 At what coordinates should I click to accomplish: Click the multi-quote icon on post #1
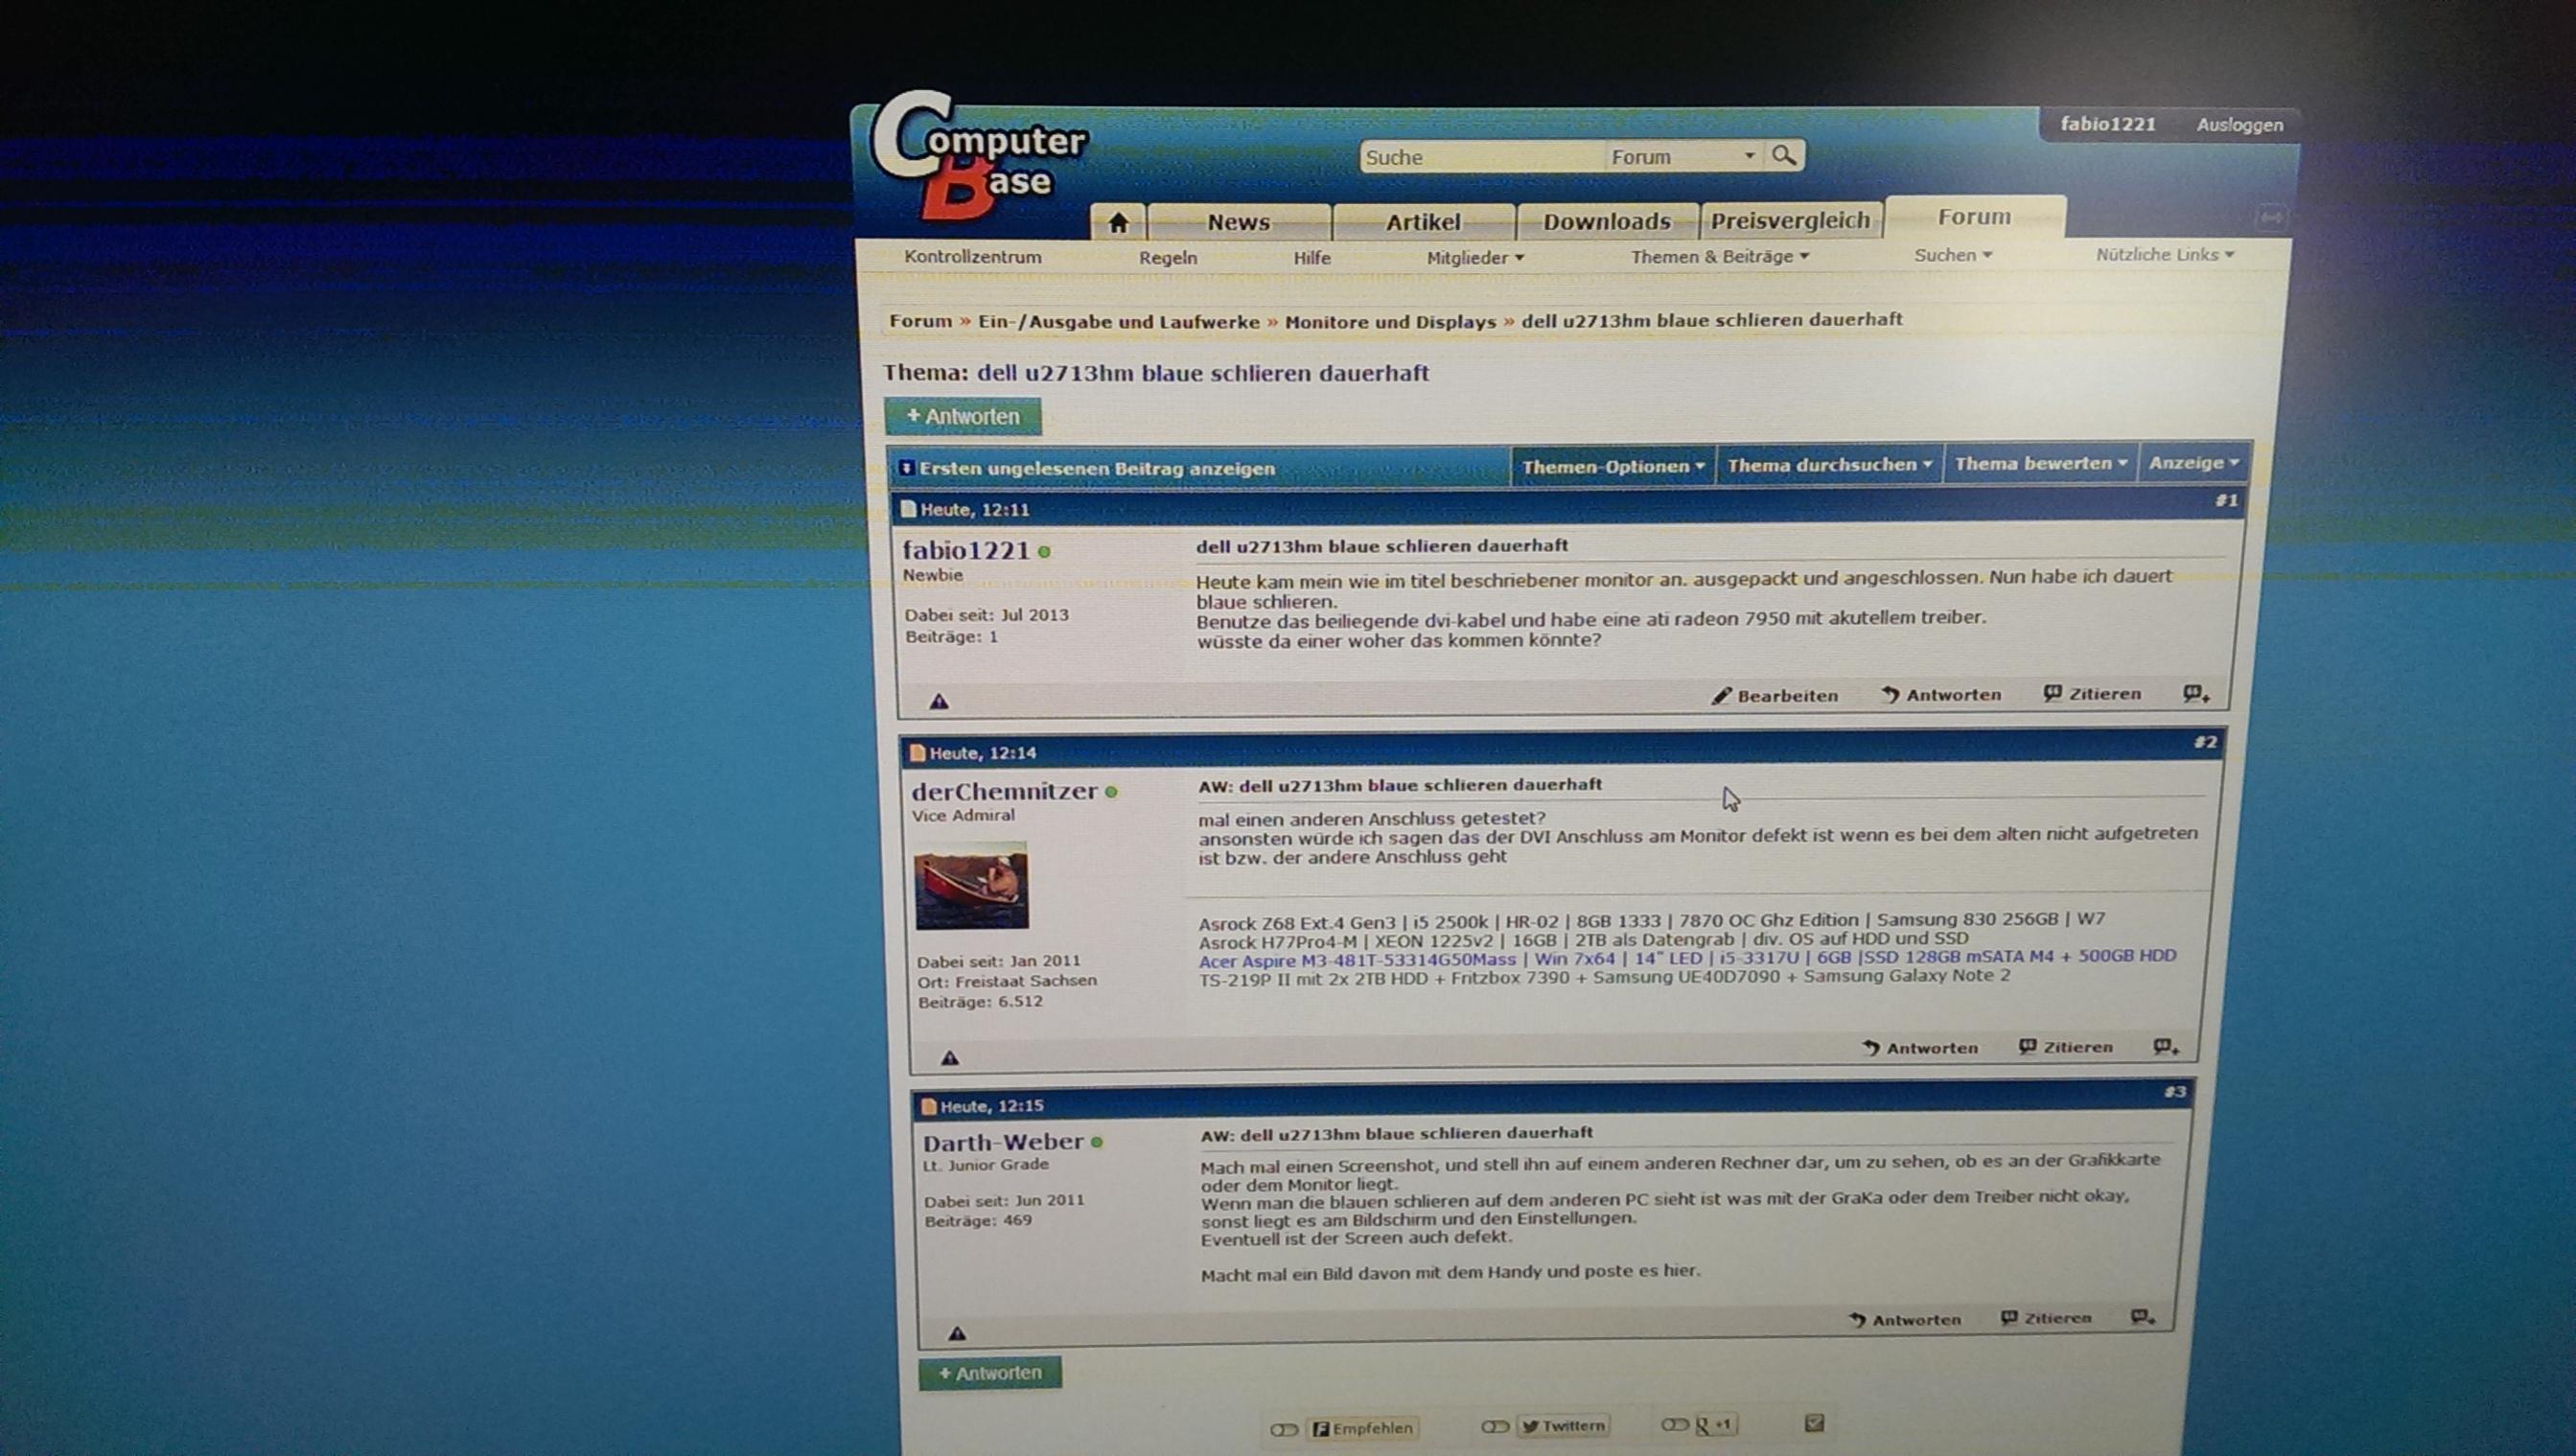[2195, 694]
